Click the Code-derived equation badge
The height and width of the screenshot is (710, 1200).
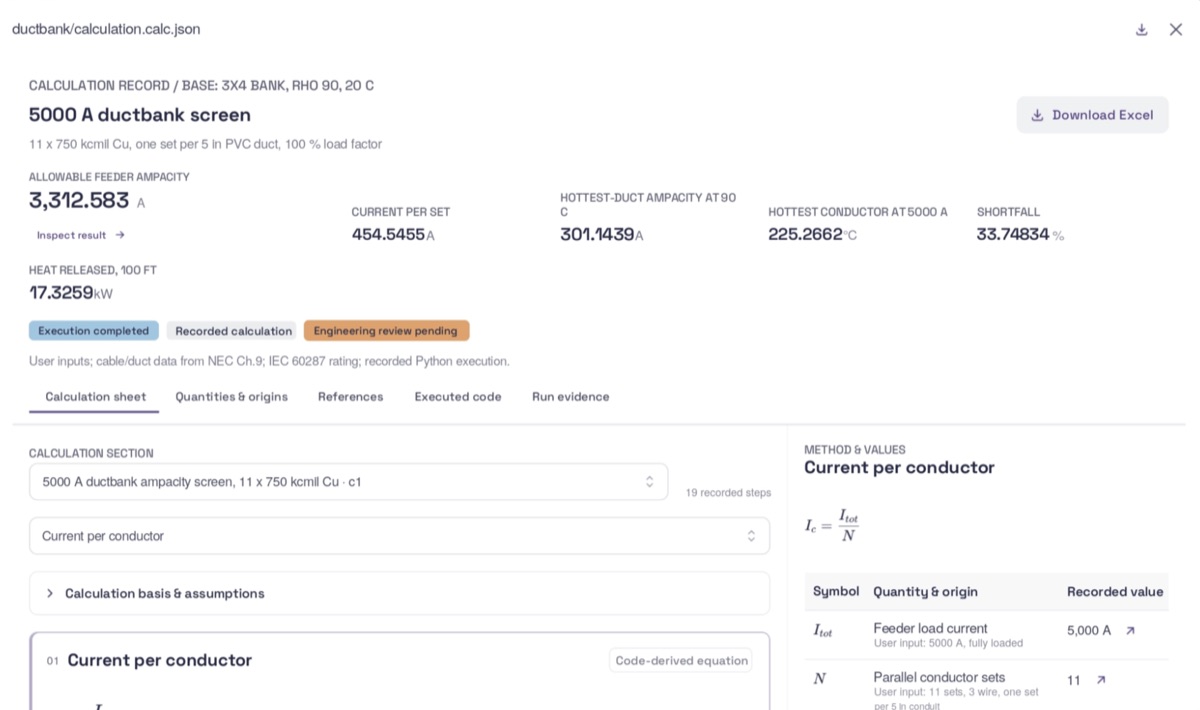coord(681,660)
